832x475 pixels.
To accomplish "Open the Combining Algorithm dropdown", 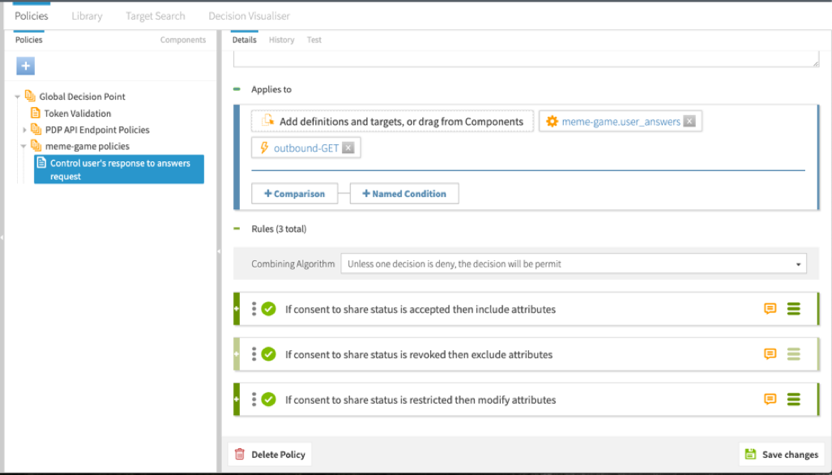I will click(x=573, y=264).
